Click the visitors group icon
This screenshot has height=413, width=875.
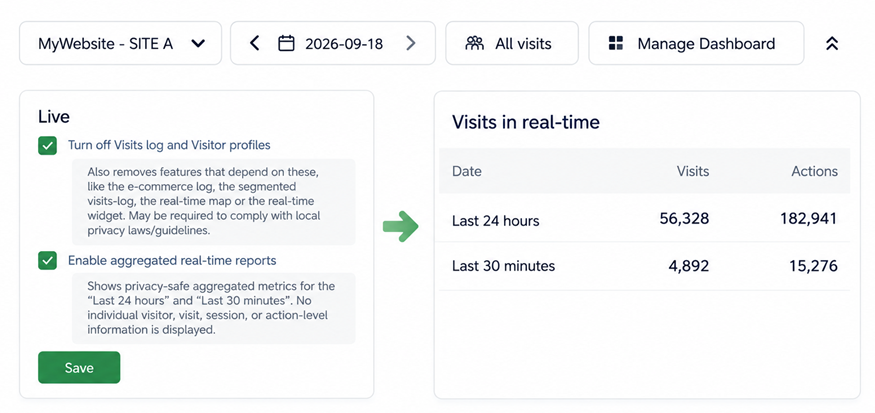tap(474, 43)
